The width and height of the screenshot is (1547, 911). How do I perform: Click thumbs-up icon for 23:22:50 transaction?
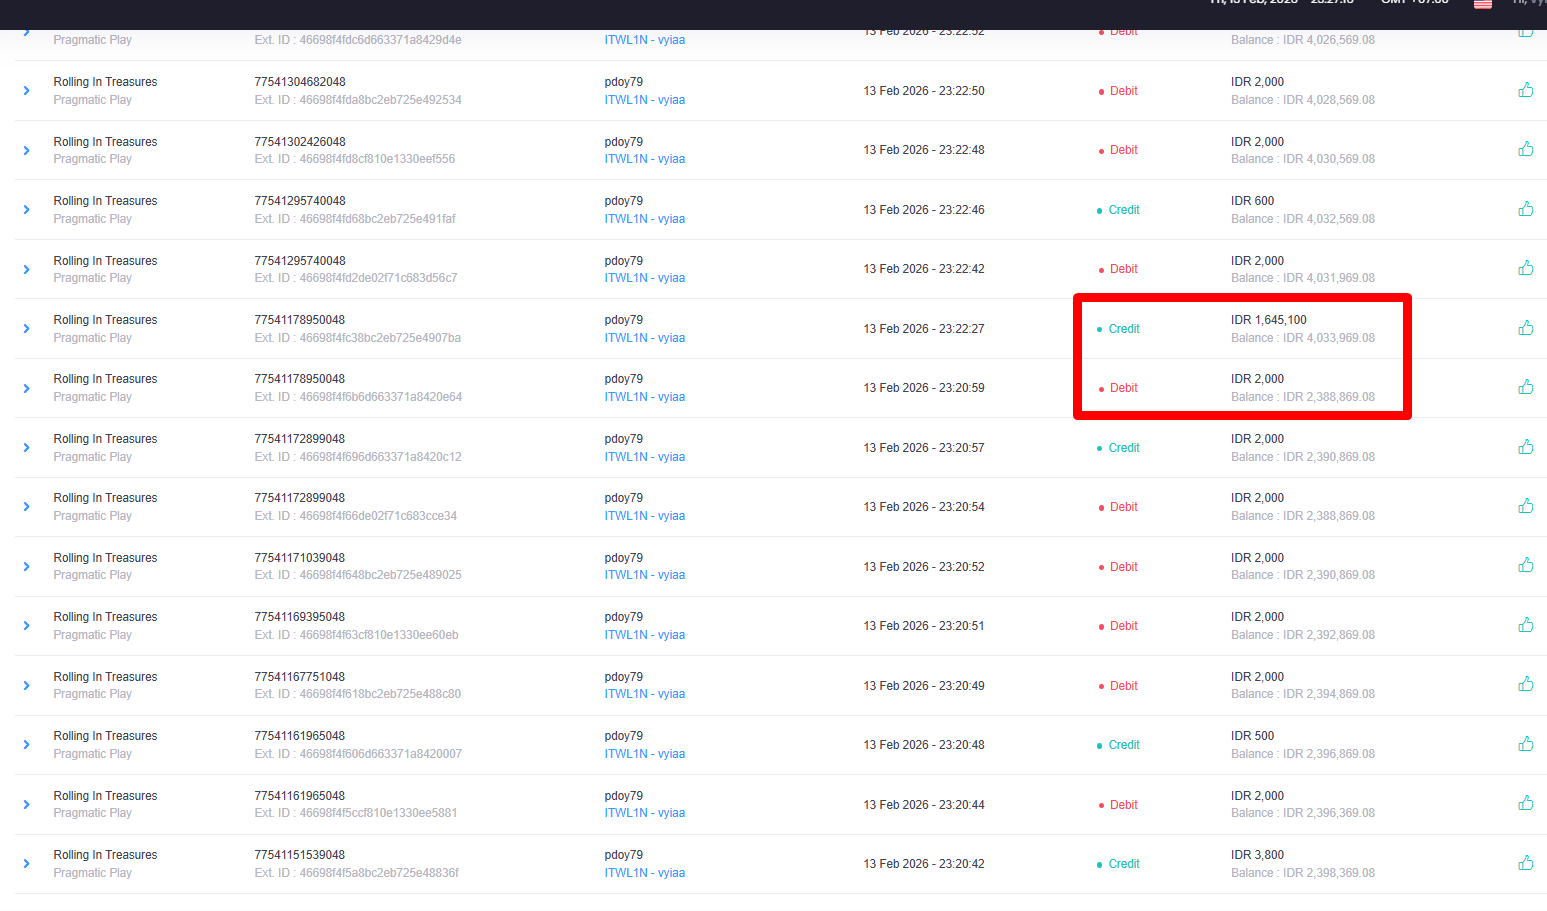tap(1525, 90)
